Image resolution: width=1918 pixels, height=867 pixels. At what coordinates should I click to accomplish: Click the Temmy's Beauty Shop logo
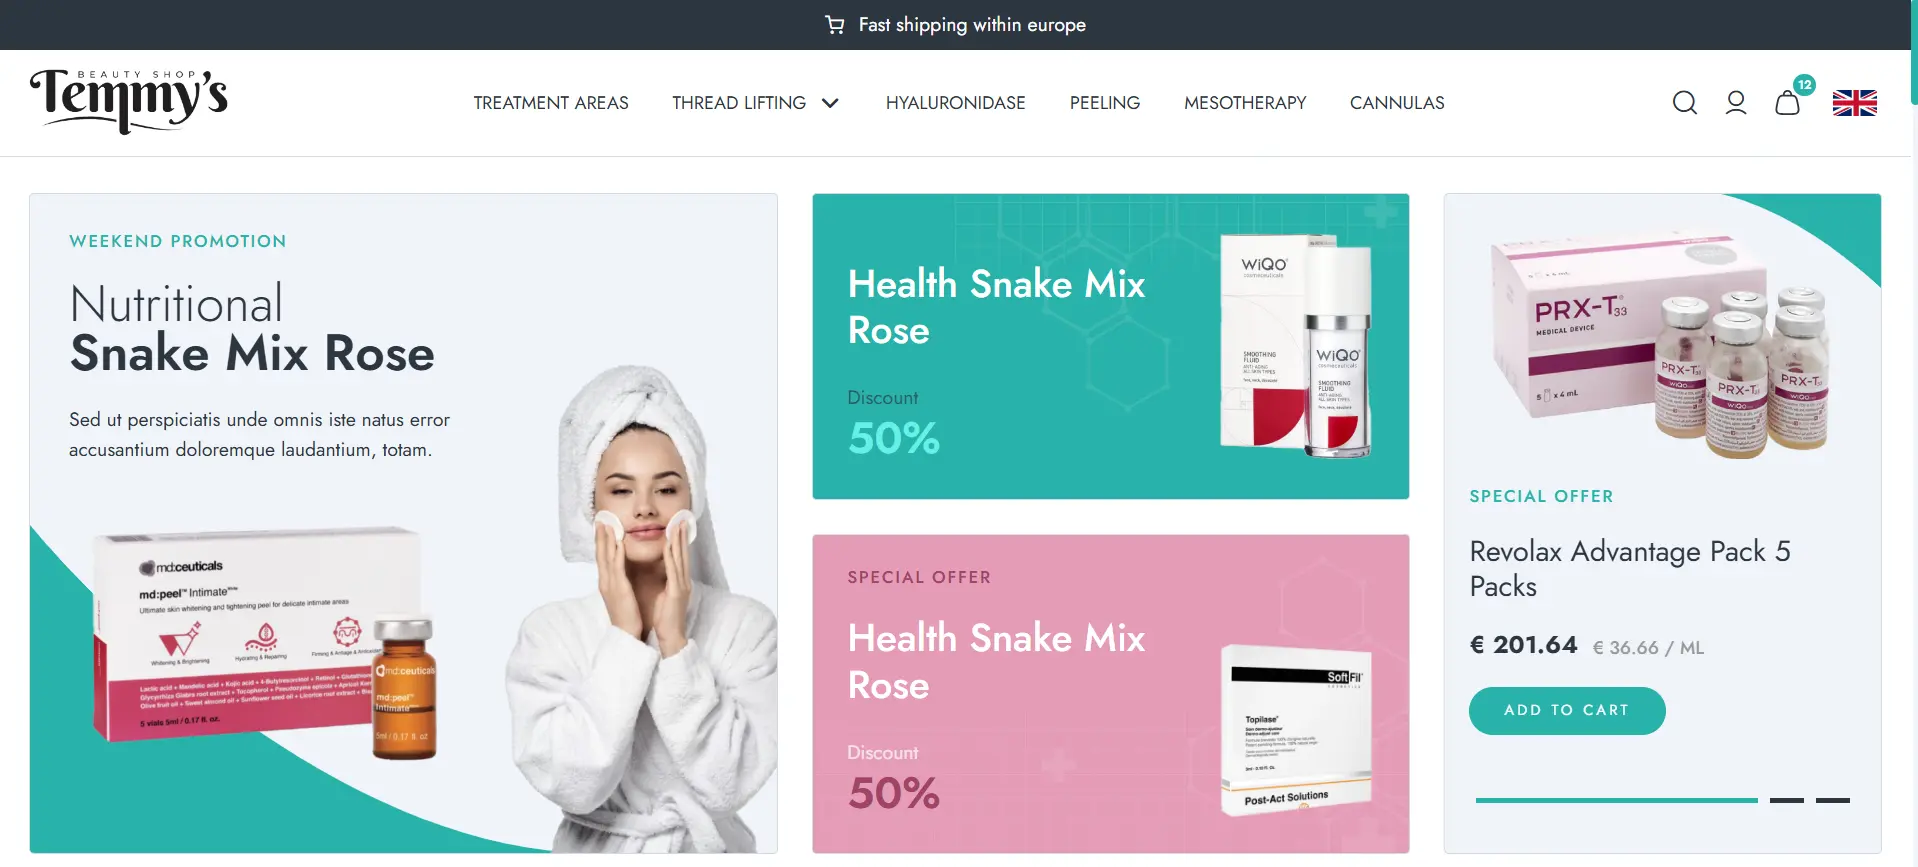pos(129,101)
